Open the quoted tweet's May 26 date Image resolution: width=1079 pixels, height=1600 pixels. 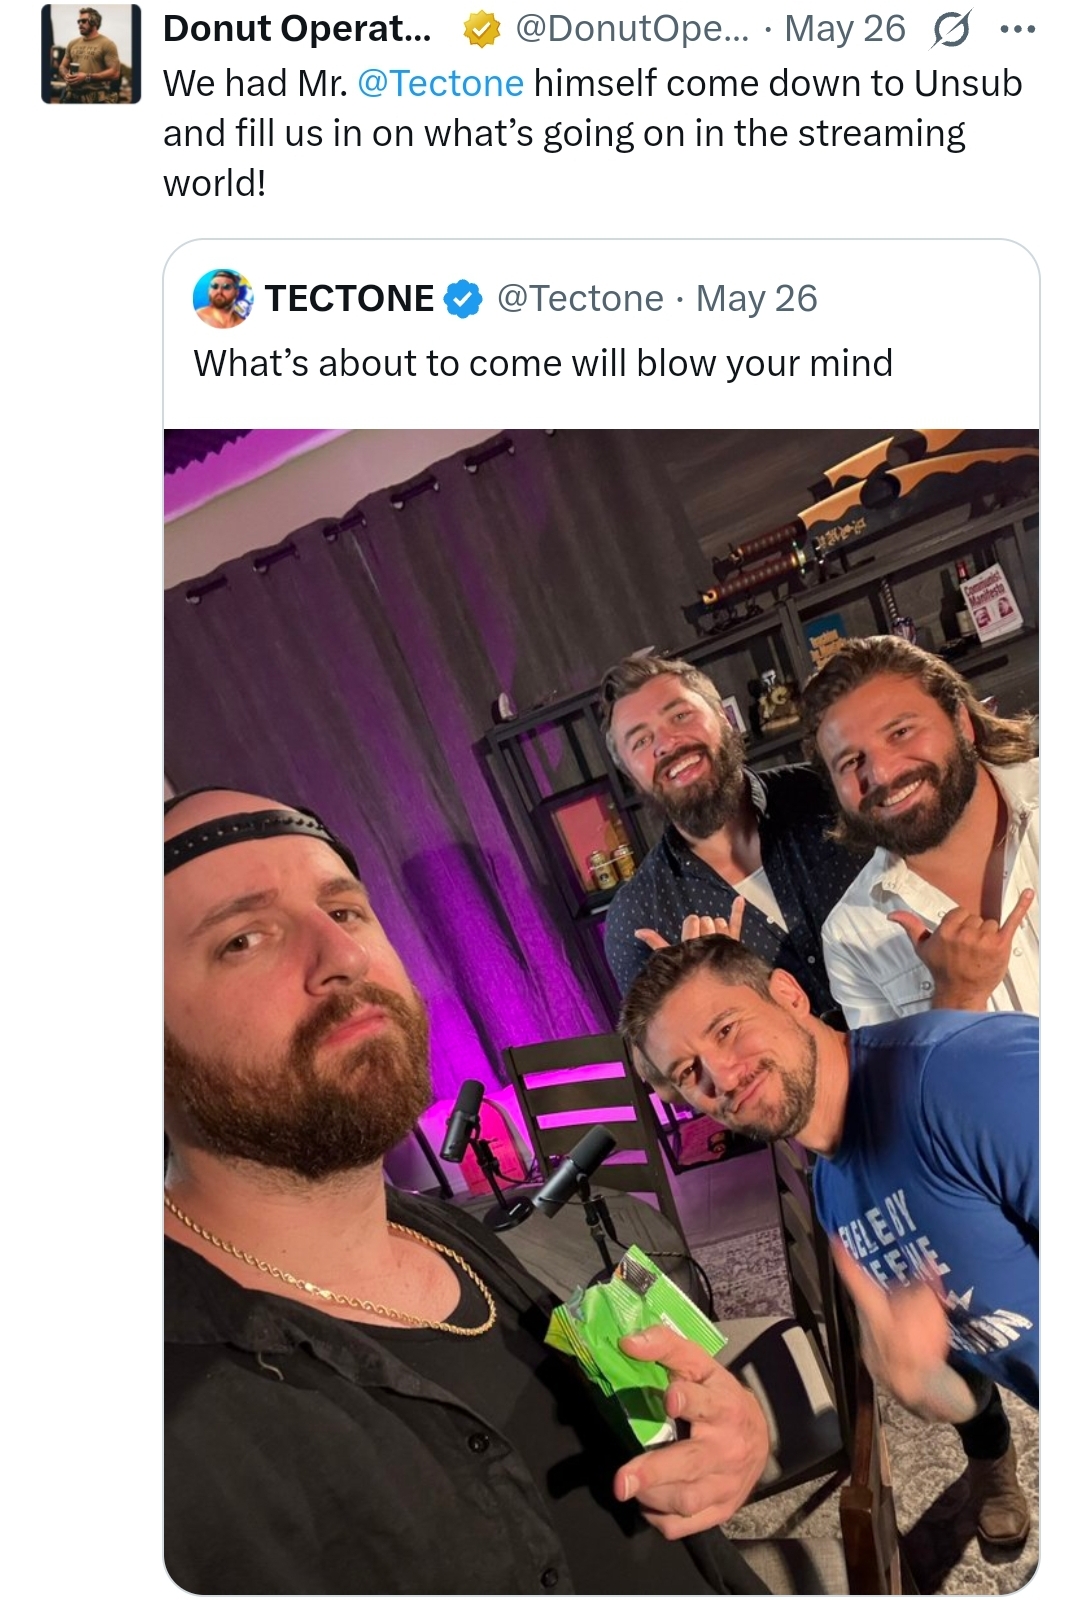(x=756, y=298)
